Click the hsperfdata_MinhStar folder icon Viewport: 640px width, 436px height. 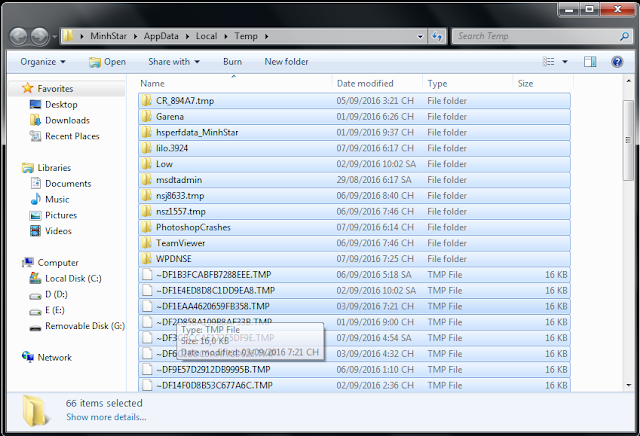coord(147,132)
